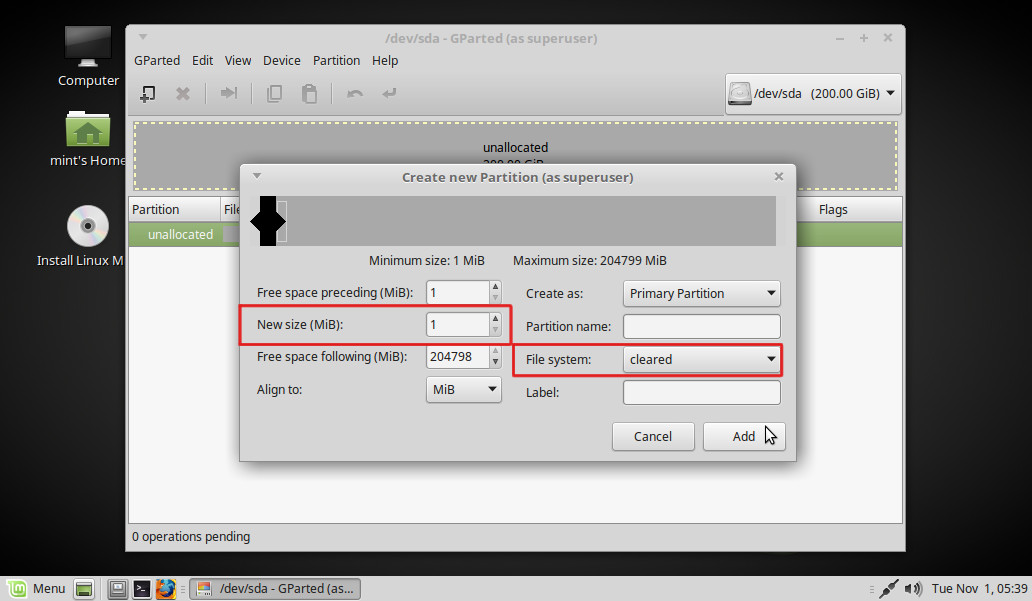
Task: Expand the Create as Primary Partition dropdown
Action: click(x=702, y=293)
